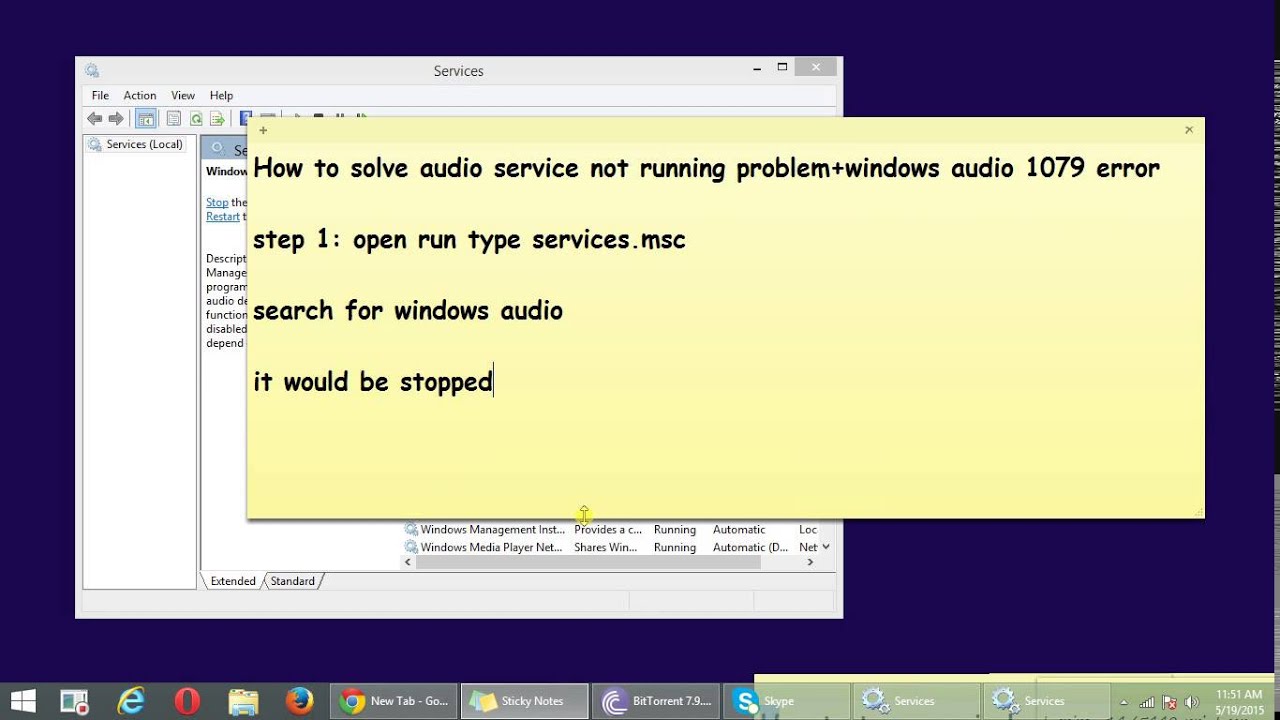Open Opera browser from the taskbar
Image resolution: width=1280 pixels, height=720 pixels.
187,701
